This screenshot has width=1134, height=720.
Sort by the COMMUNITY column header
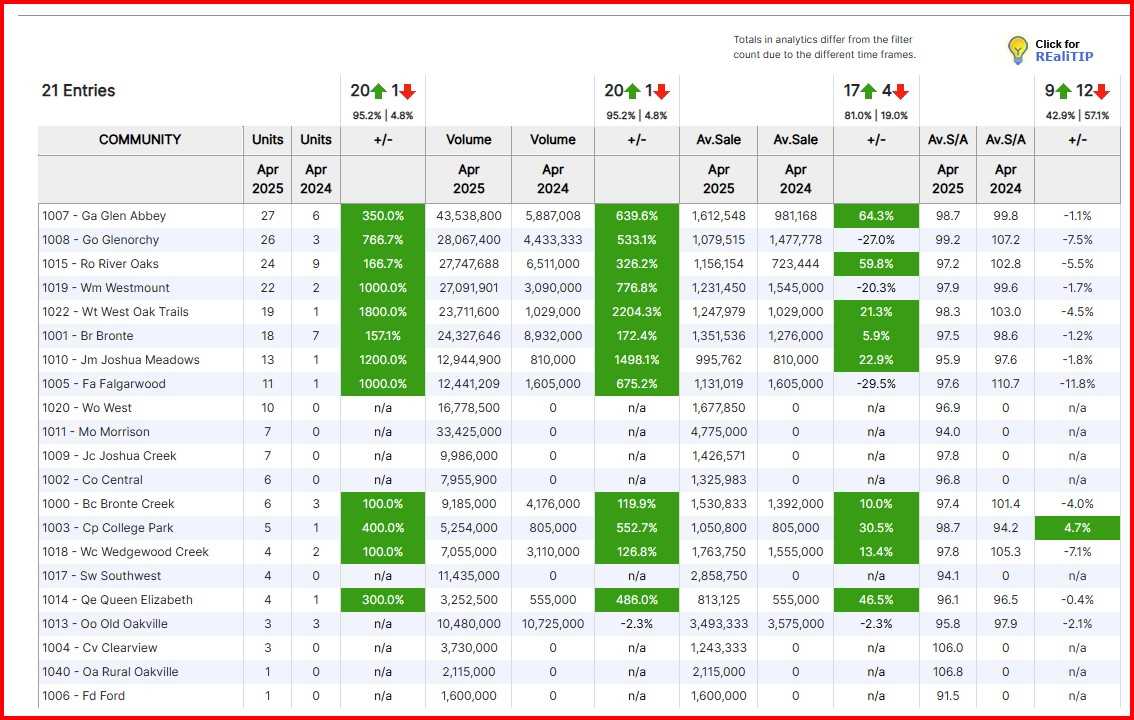pos(140,140)
